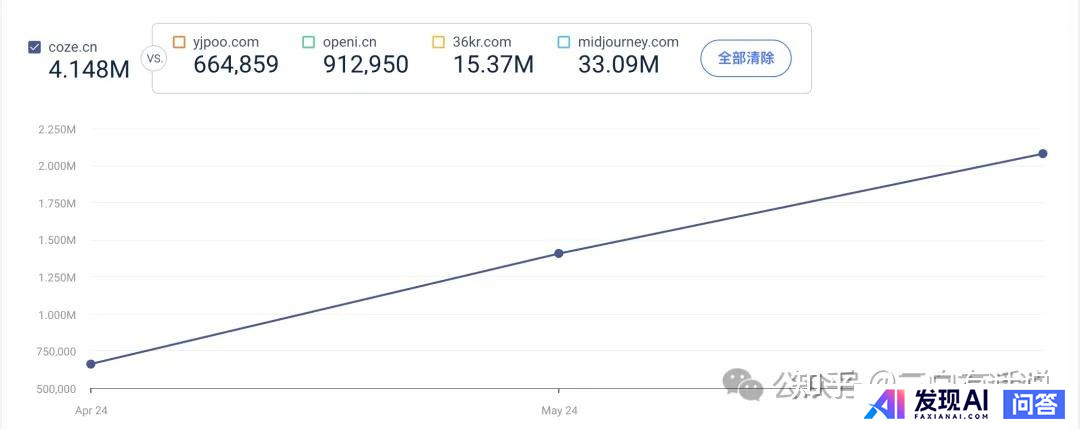Click the Apr 24 x-axis label

(91, 411)
